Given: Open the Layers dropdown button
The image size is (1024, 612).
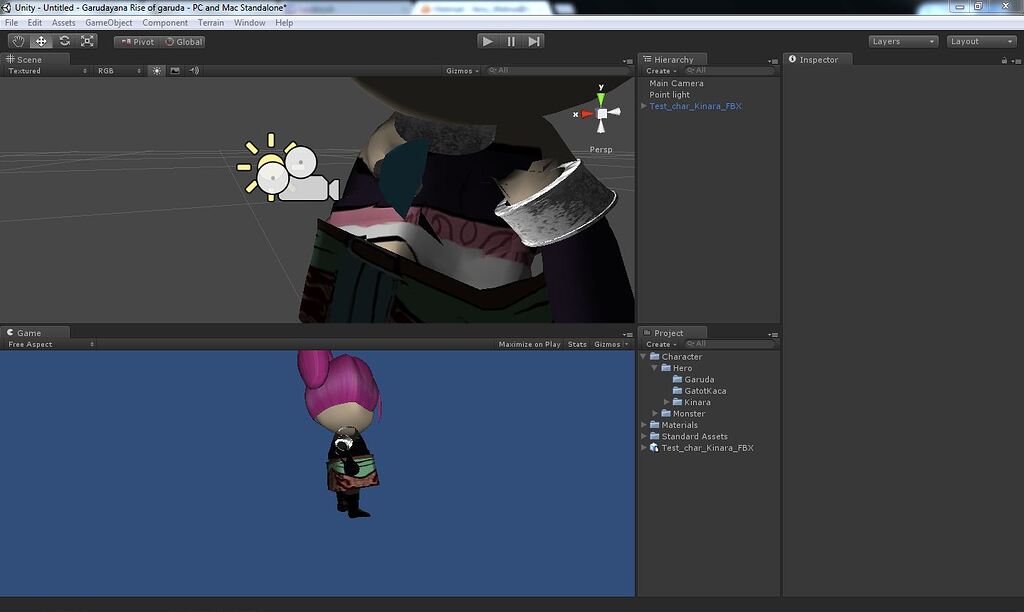Looking at the screenshot, I should click(x=901, y=41).
